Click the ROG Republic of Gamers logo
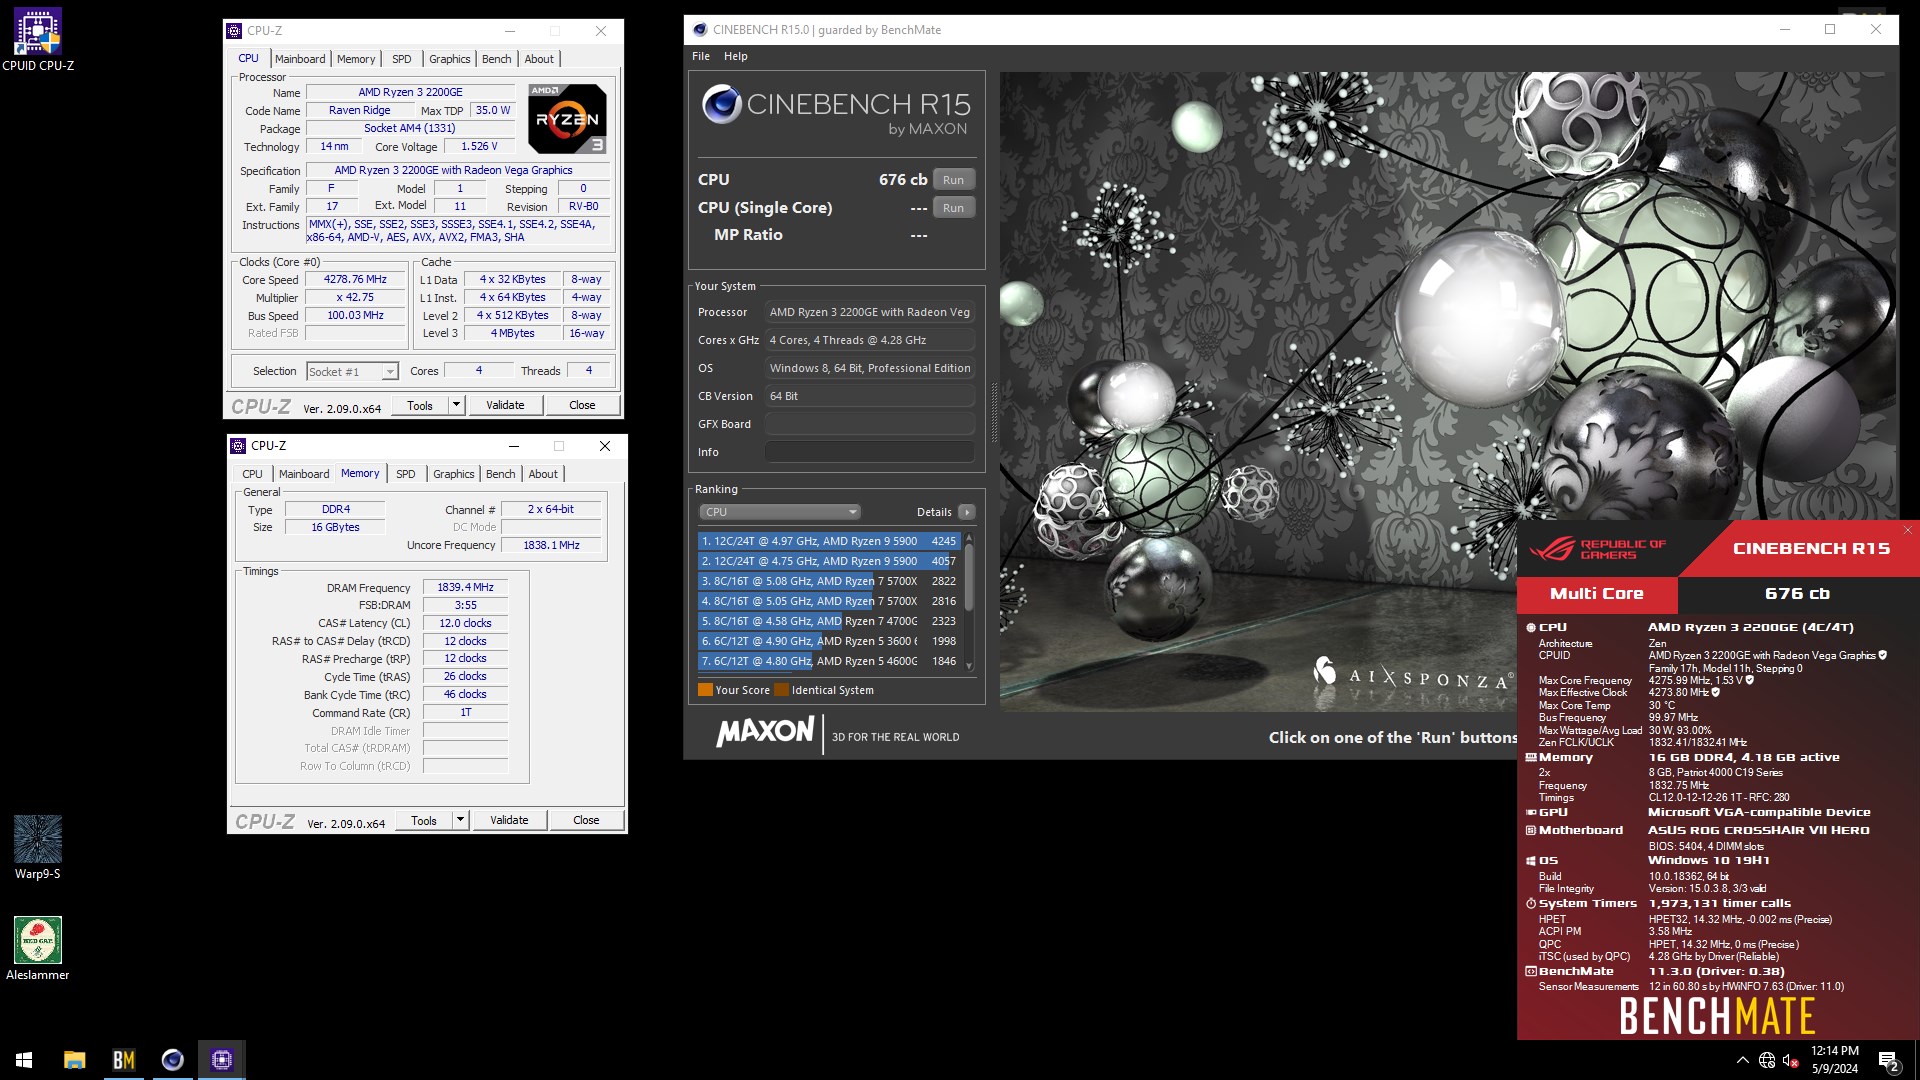 click(x=1597, y=549)
